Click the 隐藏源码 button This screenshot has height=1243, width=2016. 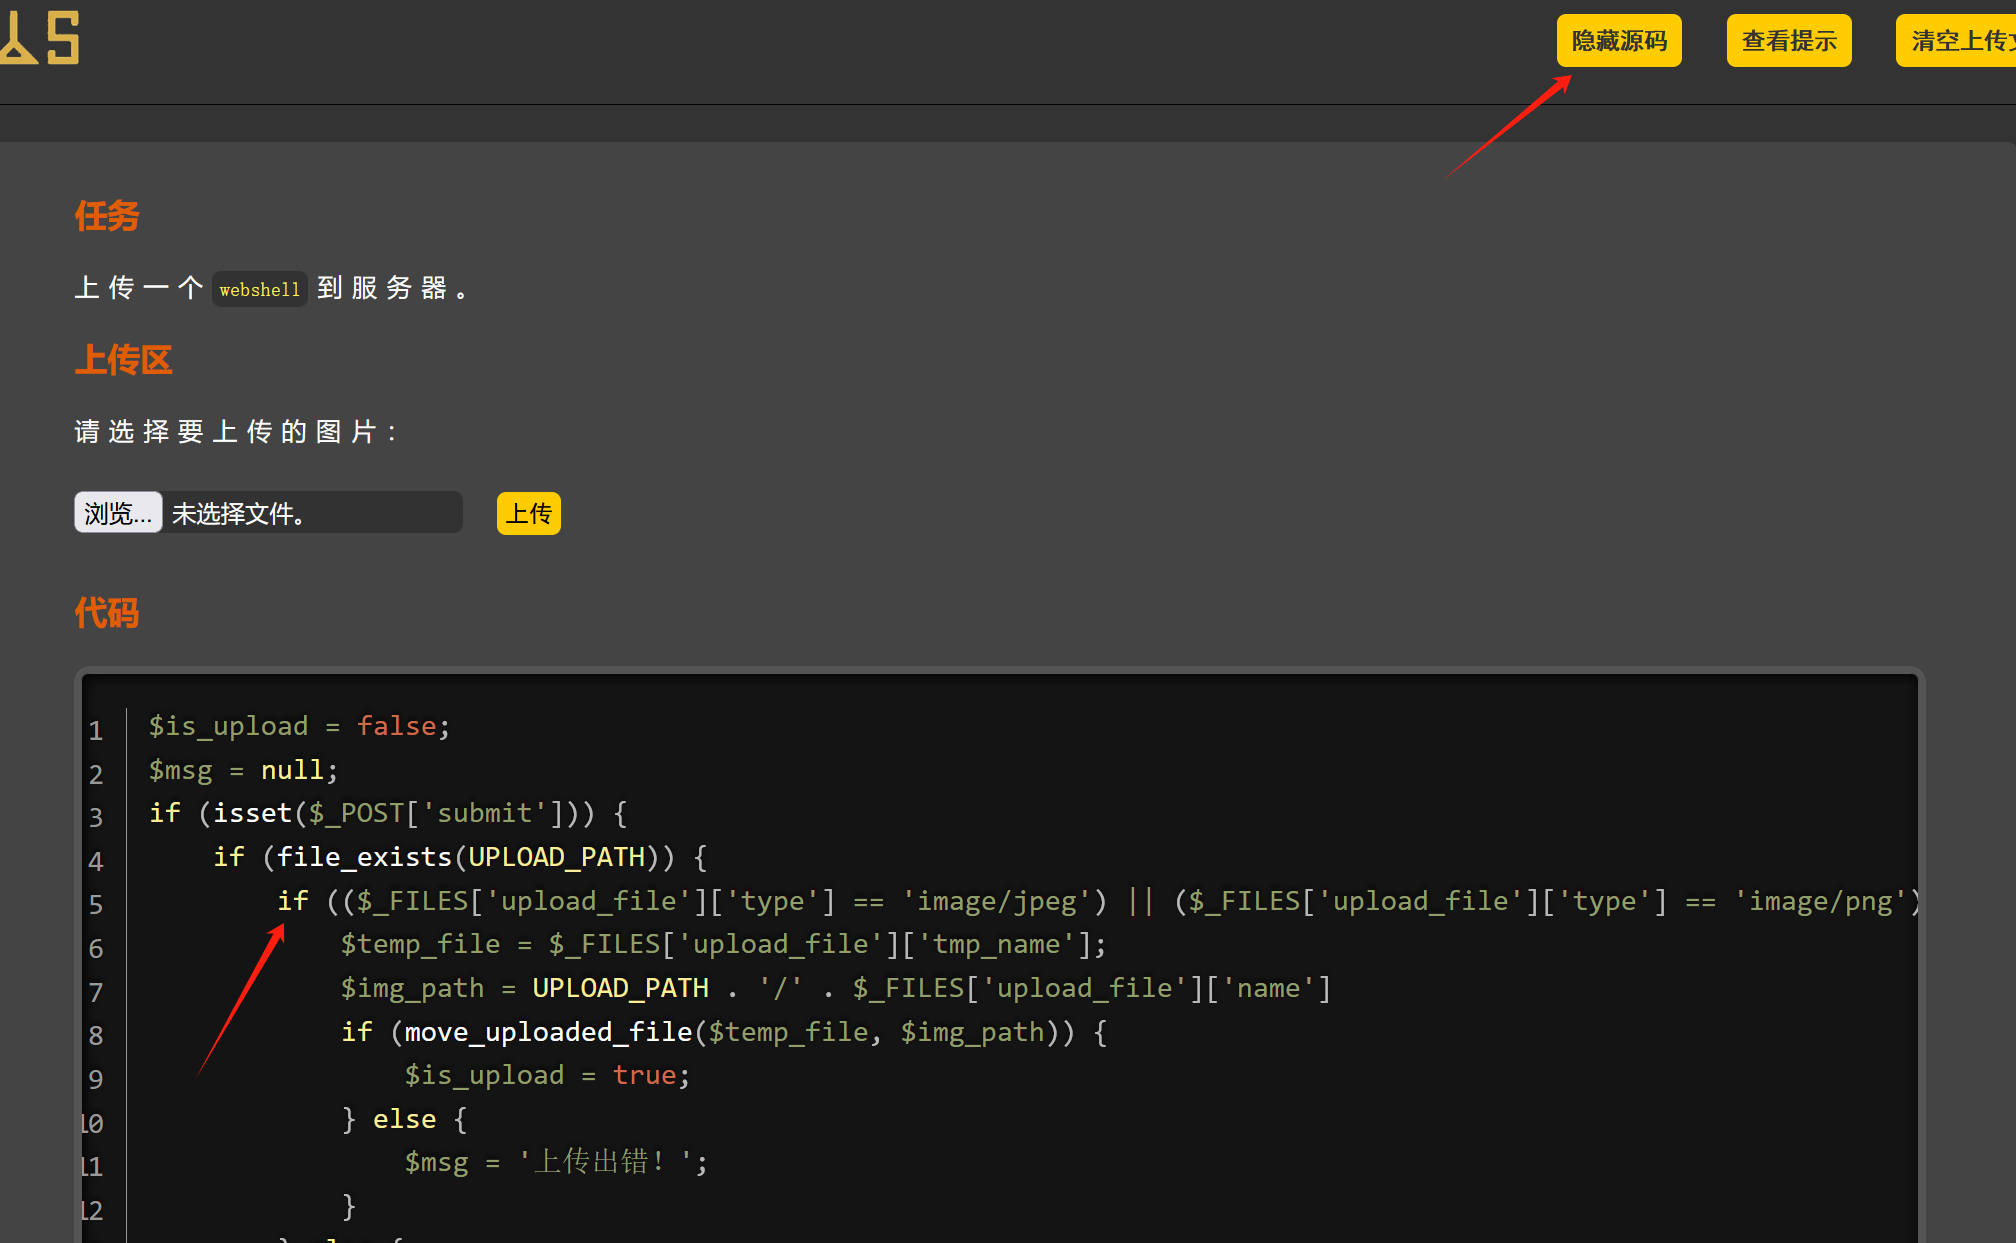click(1618, 41)
